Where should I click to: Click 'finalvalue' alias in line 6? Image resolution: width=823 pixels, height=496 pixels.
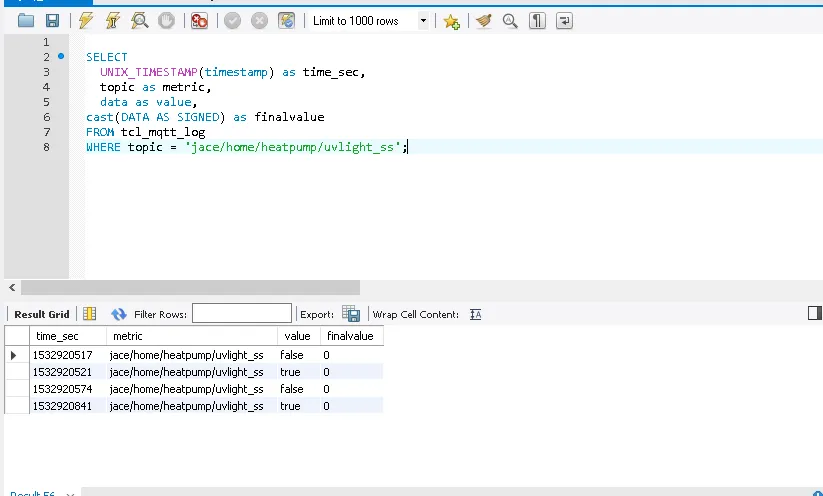[x=289, y=117]
